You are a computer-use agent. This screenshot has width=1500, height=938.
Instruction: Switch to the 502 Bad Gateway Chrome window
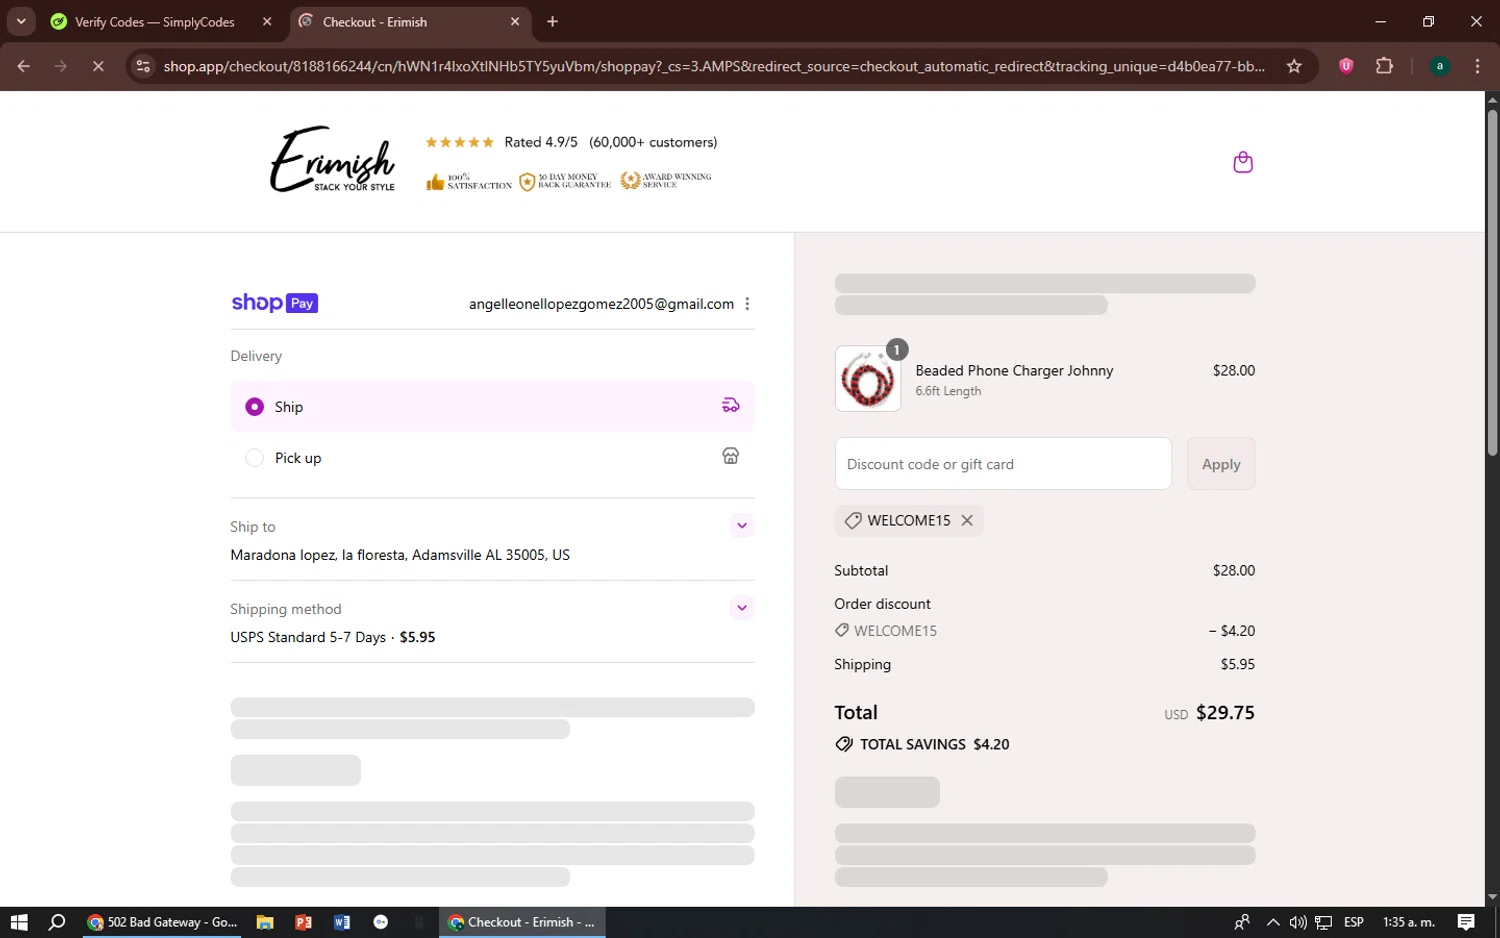pos(162,922)
